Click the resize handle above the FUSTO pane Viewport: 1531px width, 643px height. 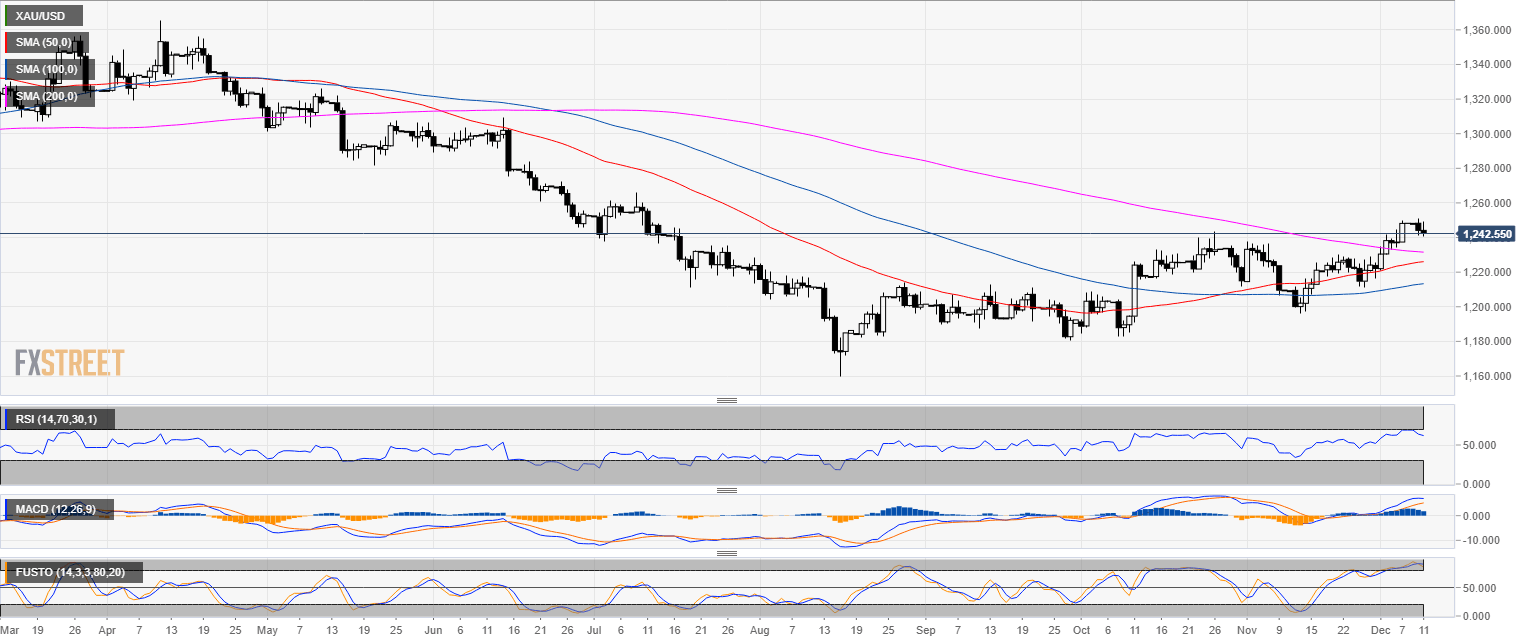pyautogui.click(x=727, y=553)
